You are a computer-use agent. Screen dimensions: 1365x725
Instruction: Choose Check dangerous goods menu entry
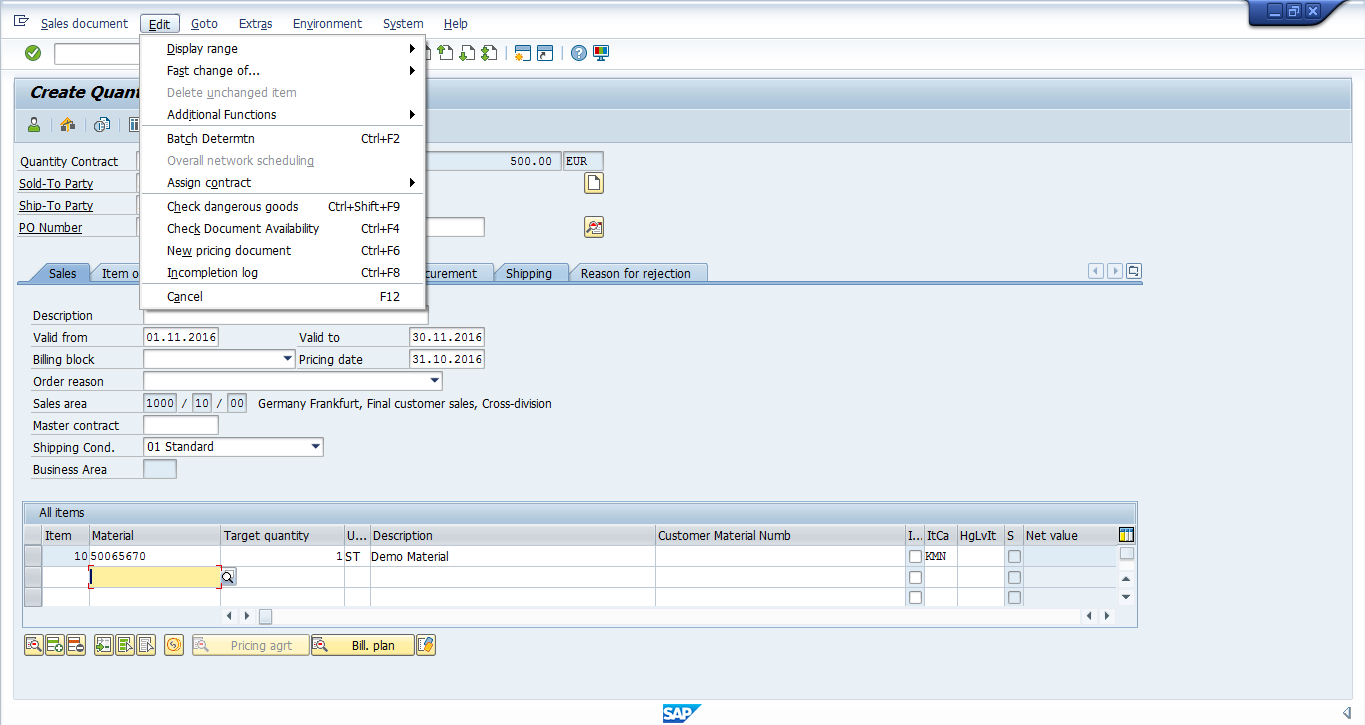tap(282, 207)
